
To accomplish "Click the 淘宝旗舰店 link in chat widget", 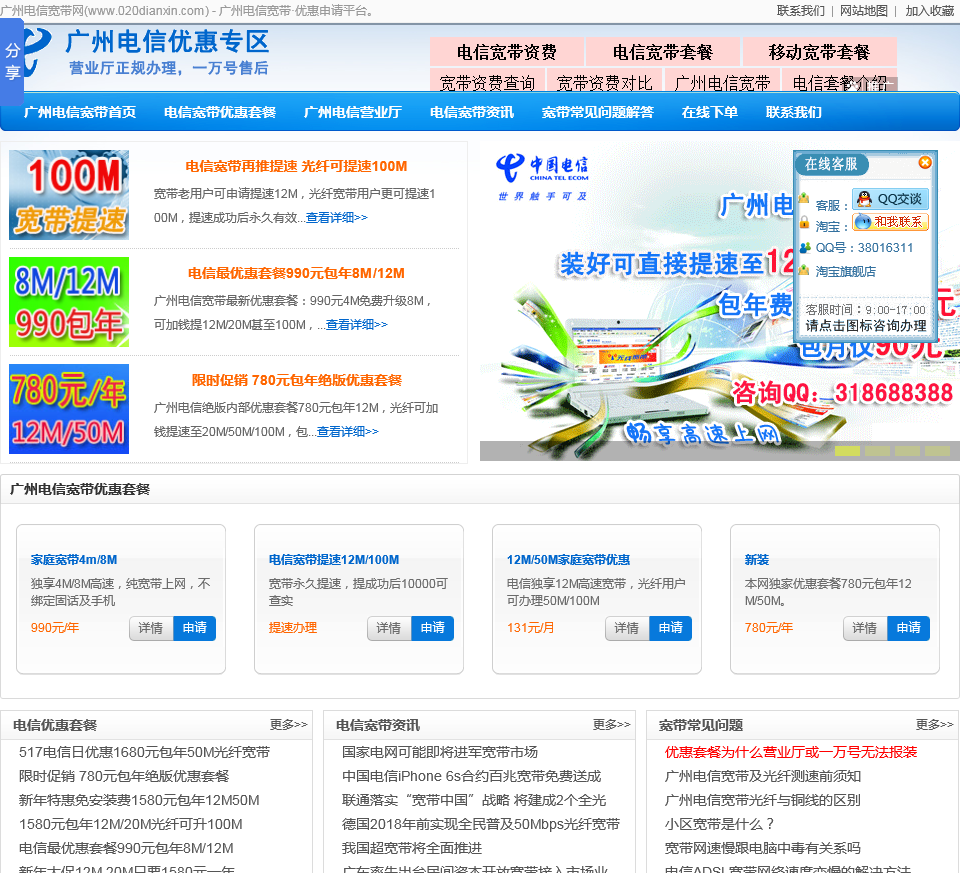I will pyautogui.click(x=845, y=271).
